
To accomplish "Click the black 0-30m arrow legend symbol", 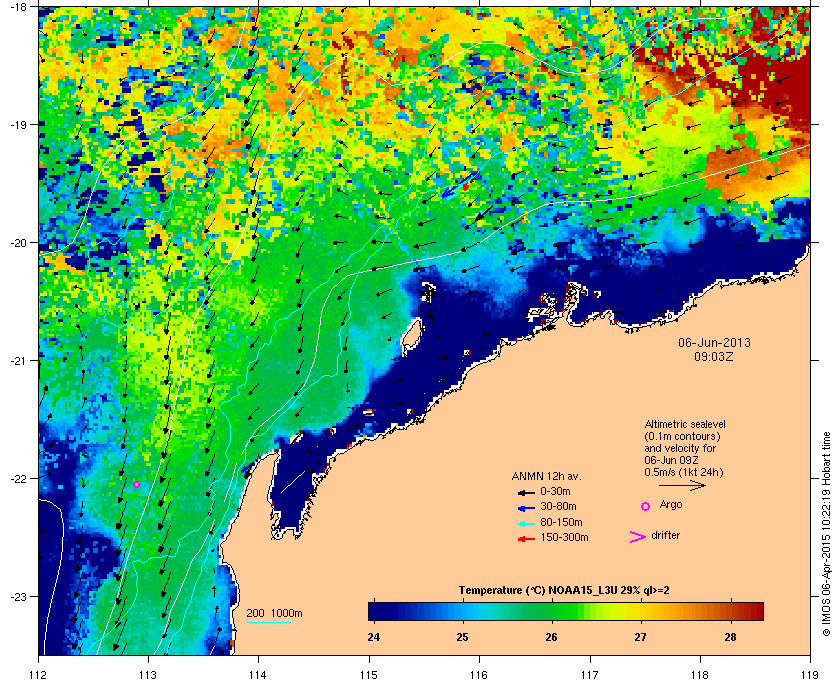I will coord(526,492).
